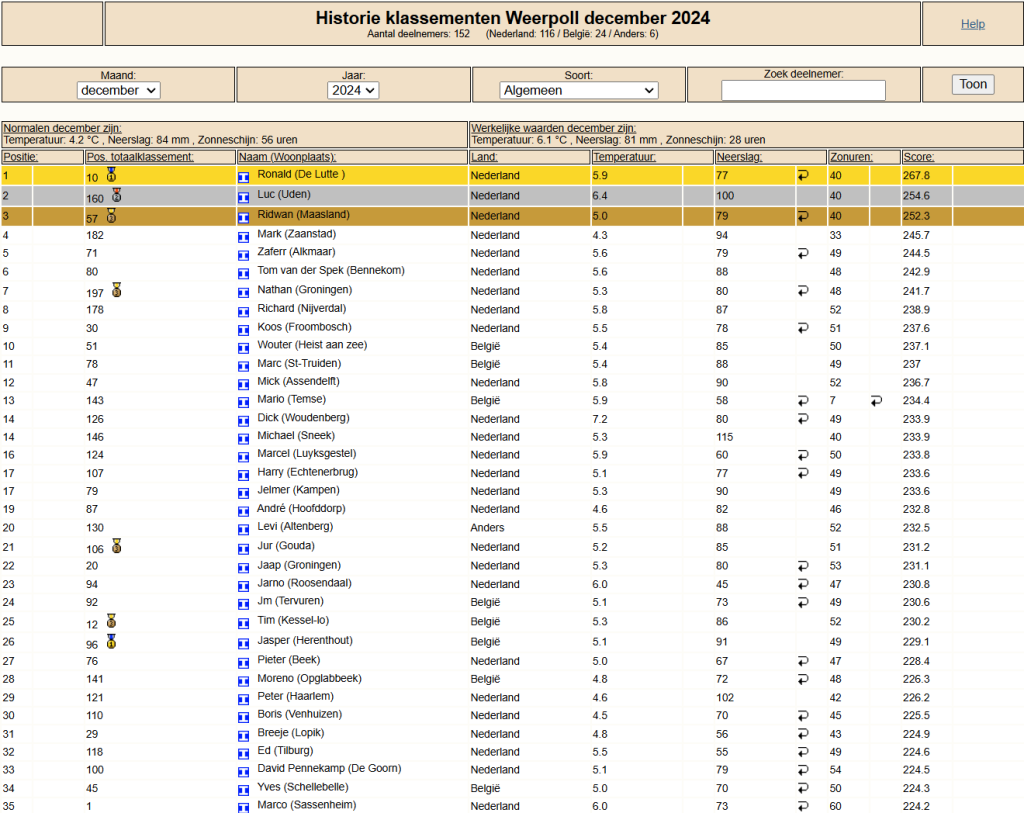The image size is (1024, 813).
Task: Click the Neerslag column header
Action: click(x=739, y=157)
